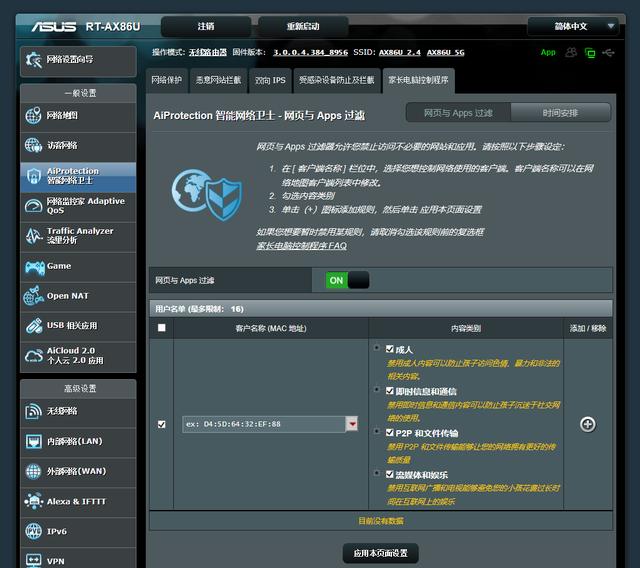Viewport: 640px width, 568px height.
Task: Click the add rule plus icon
Action: point(587,424)
